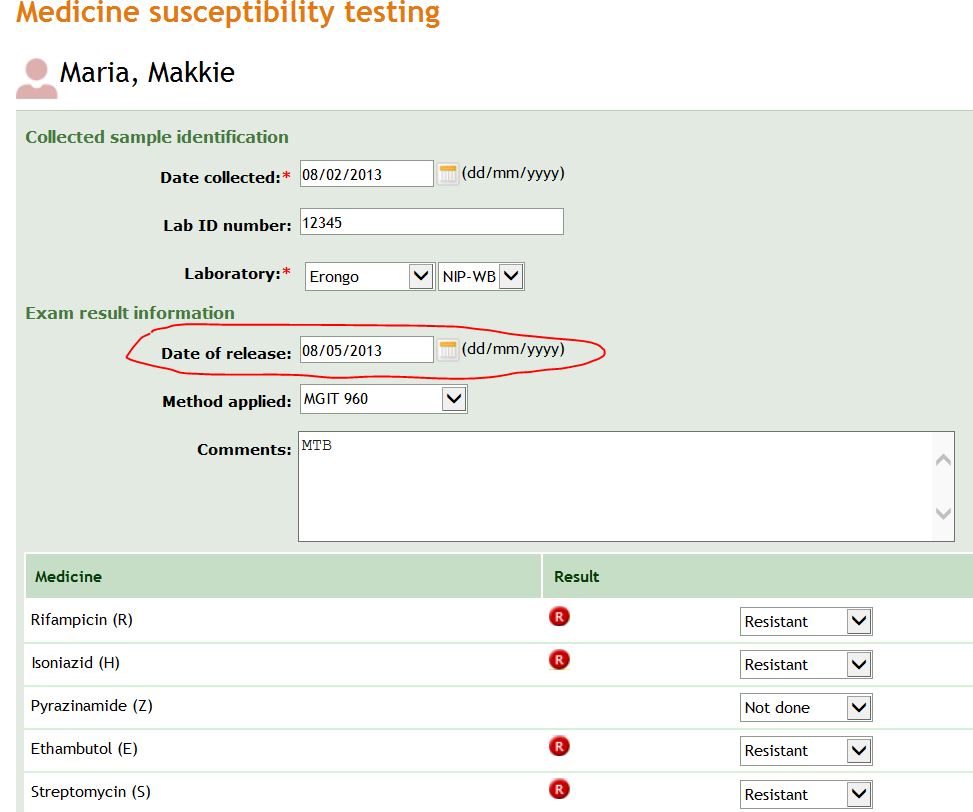Click the Date collected input field
This screenshot has width=973, height=812.
pyautogui.click(x=367, y=174)
